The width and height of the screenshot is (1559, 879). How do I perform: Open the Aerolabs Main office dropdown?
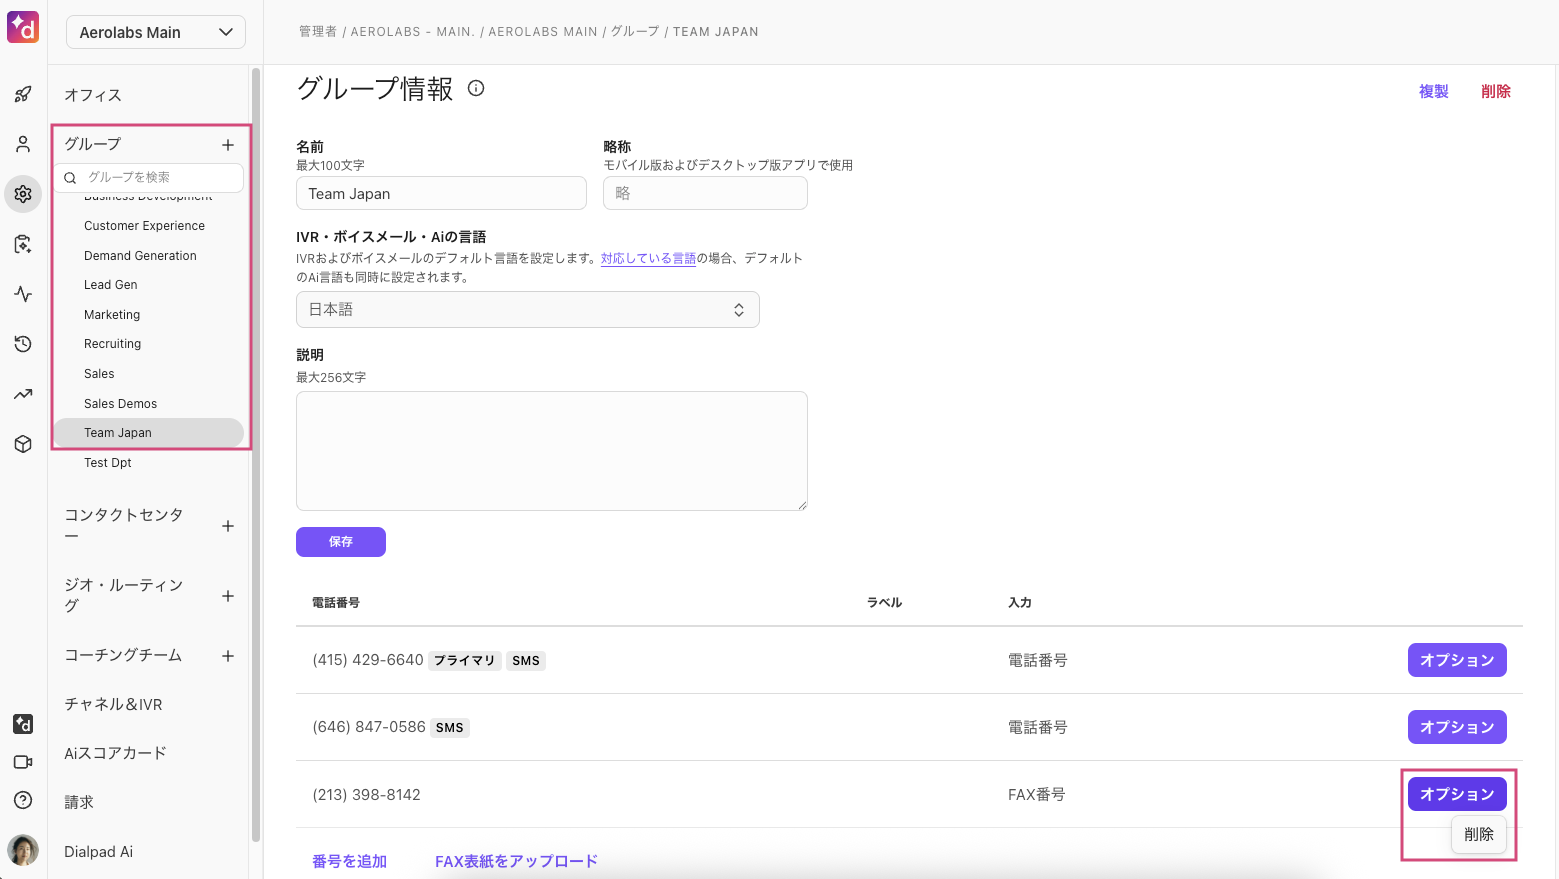155,32
